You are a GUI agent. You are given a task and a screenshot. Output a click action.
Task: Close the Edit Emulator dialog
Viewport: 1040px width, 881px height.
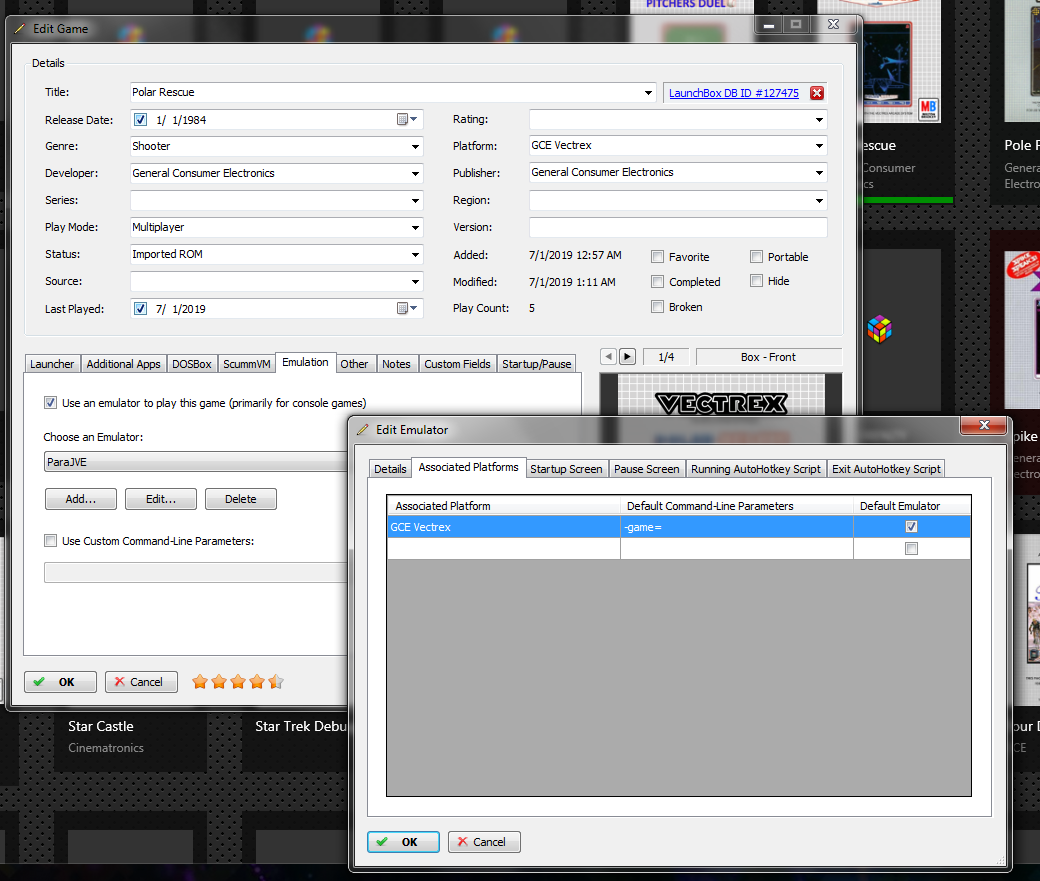point(984,425)
